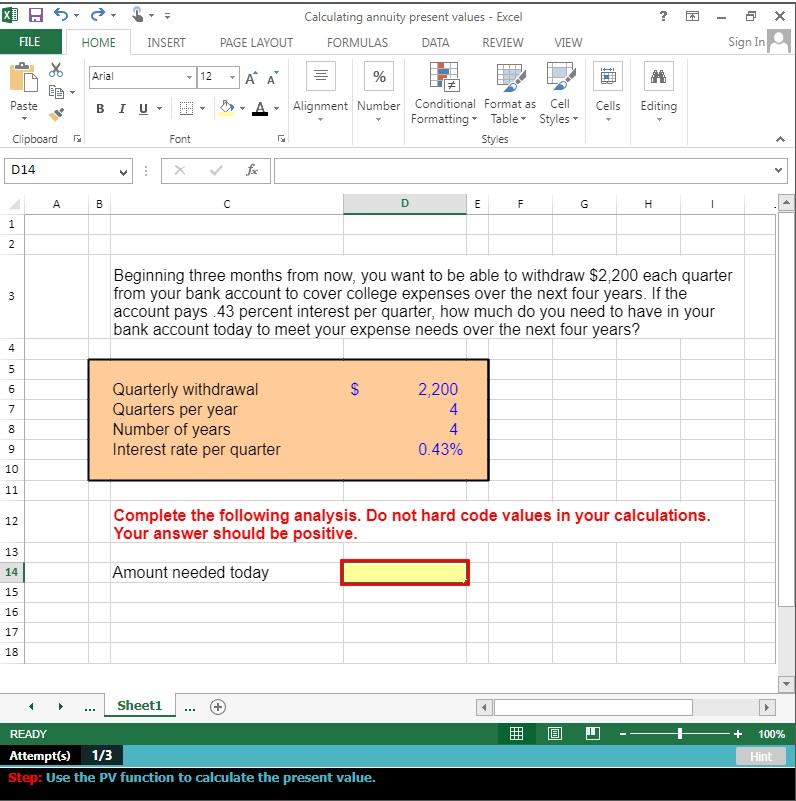Switch to the PAGE LAYOUT tab
Screen dimensions: 796x801
click(x=256, y=42)
